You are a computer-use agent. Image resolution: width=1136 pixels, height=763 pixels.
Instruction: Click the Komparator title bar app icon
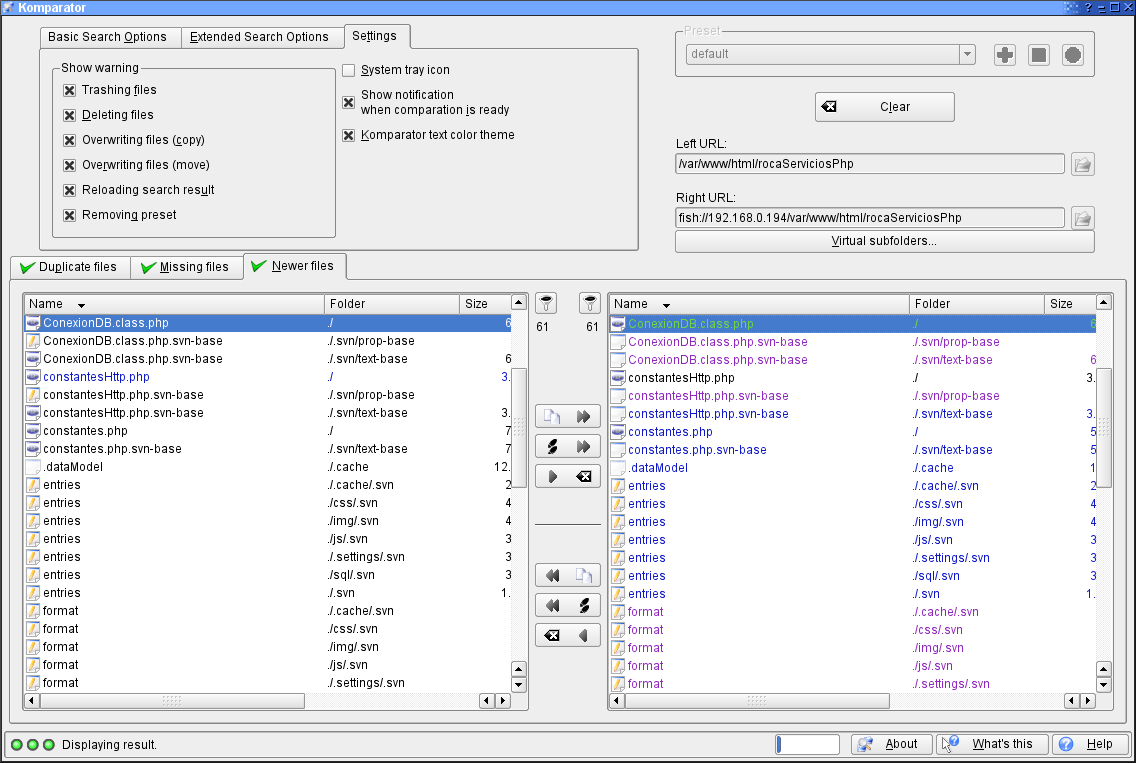point(8,7)
